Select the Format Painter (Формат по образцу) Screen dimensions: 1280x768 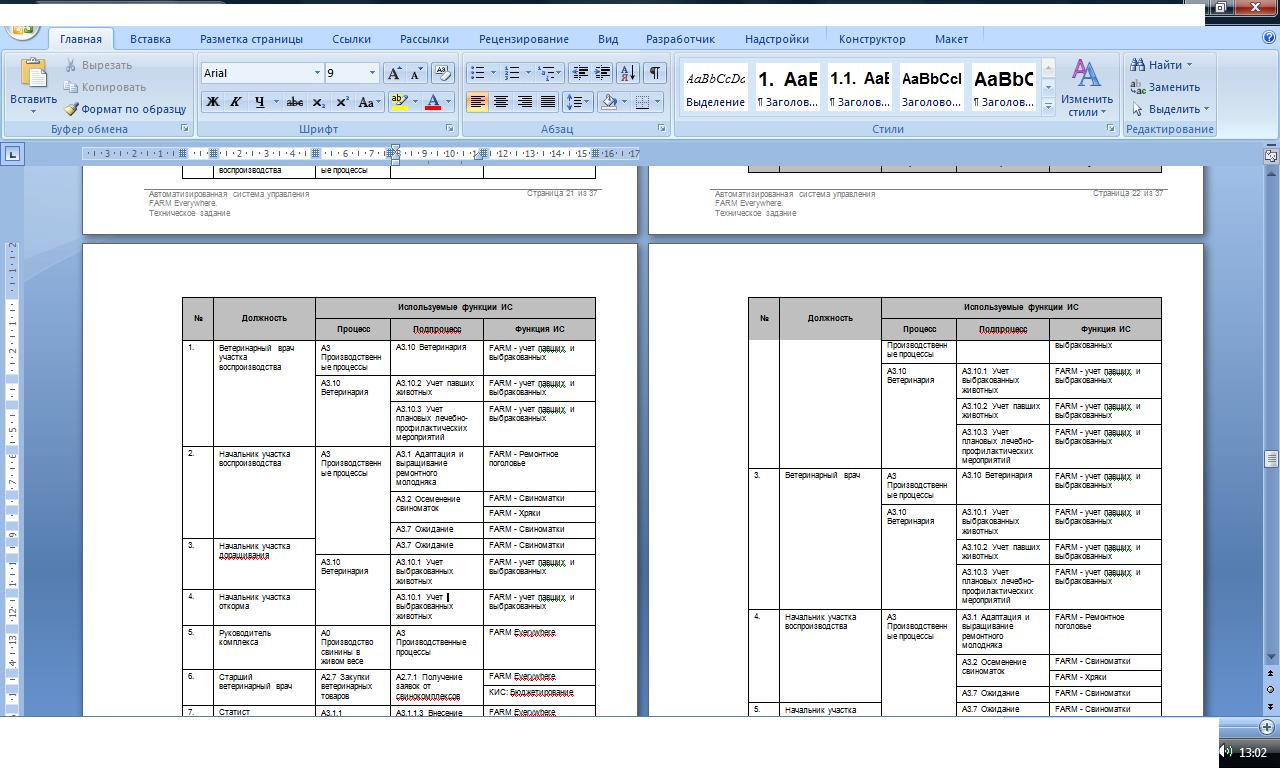tap(125, 109)
